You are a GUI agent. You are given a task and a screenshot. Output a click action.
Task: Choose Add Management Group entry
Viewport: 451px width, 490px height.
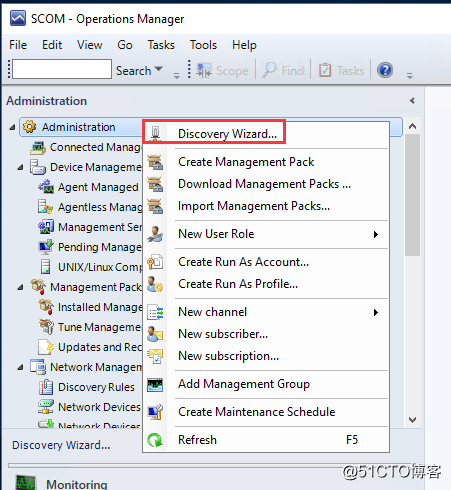pos(266,384)
